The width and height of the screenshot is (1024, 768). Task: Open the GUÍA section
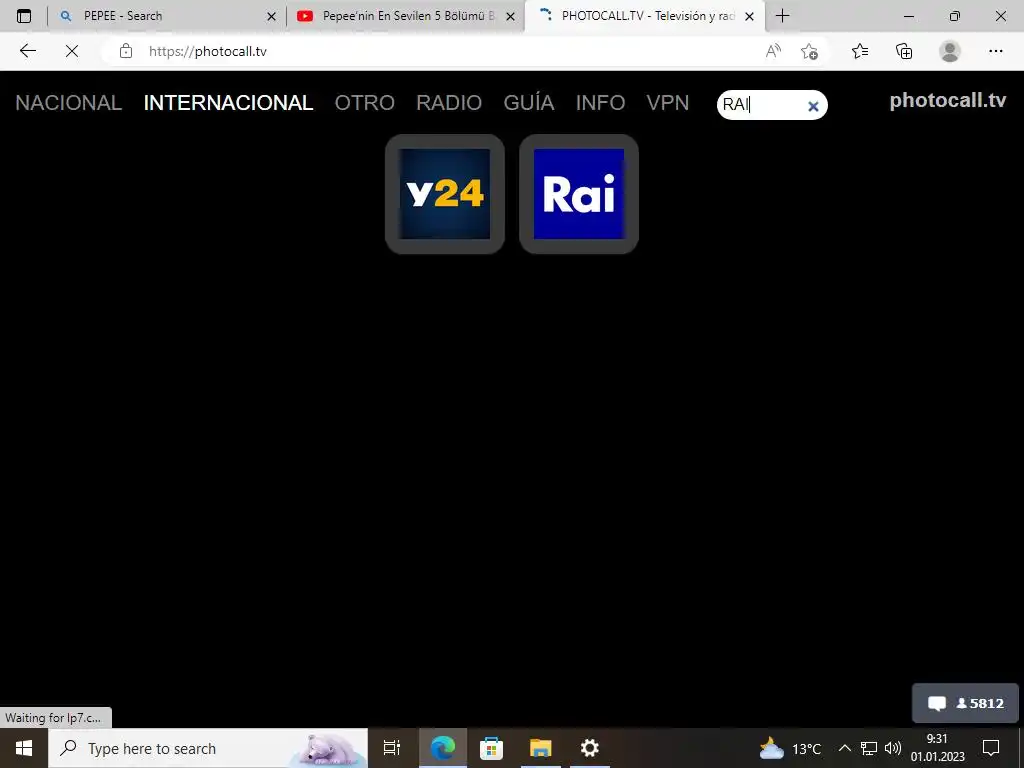tap(528, 103)
